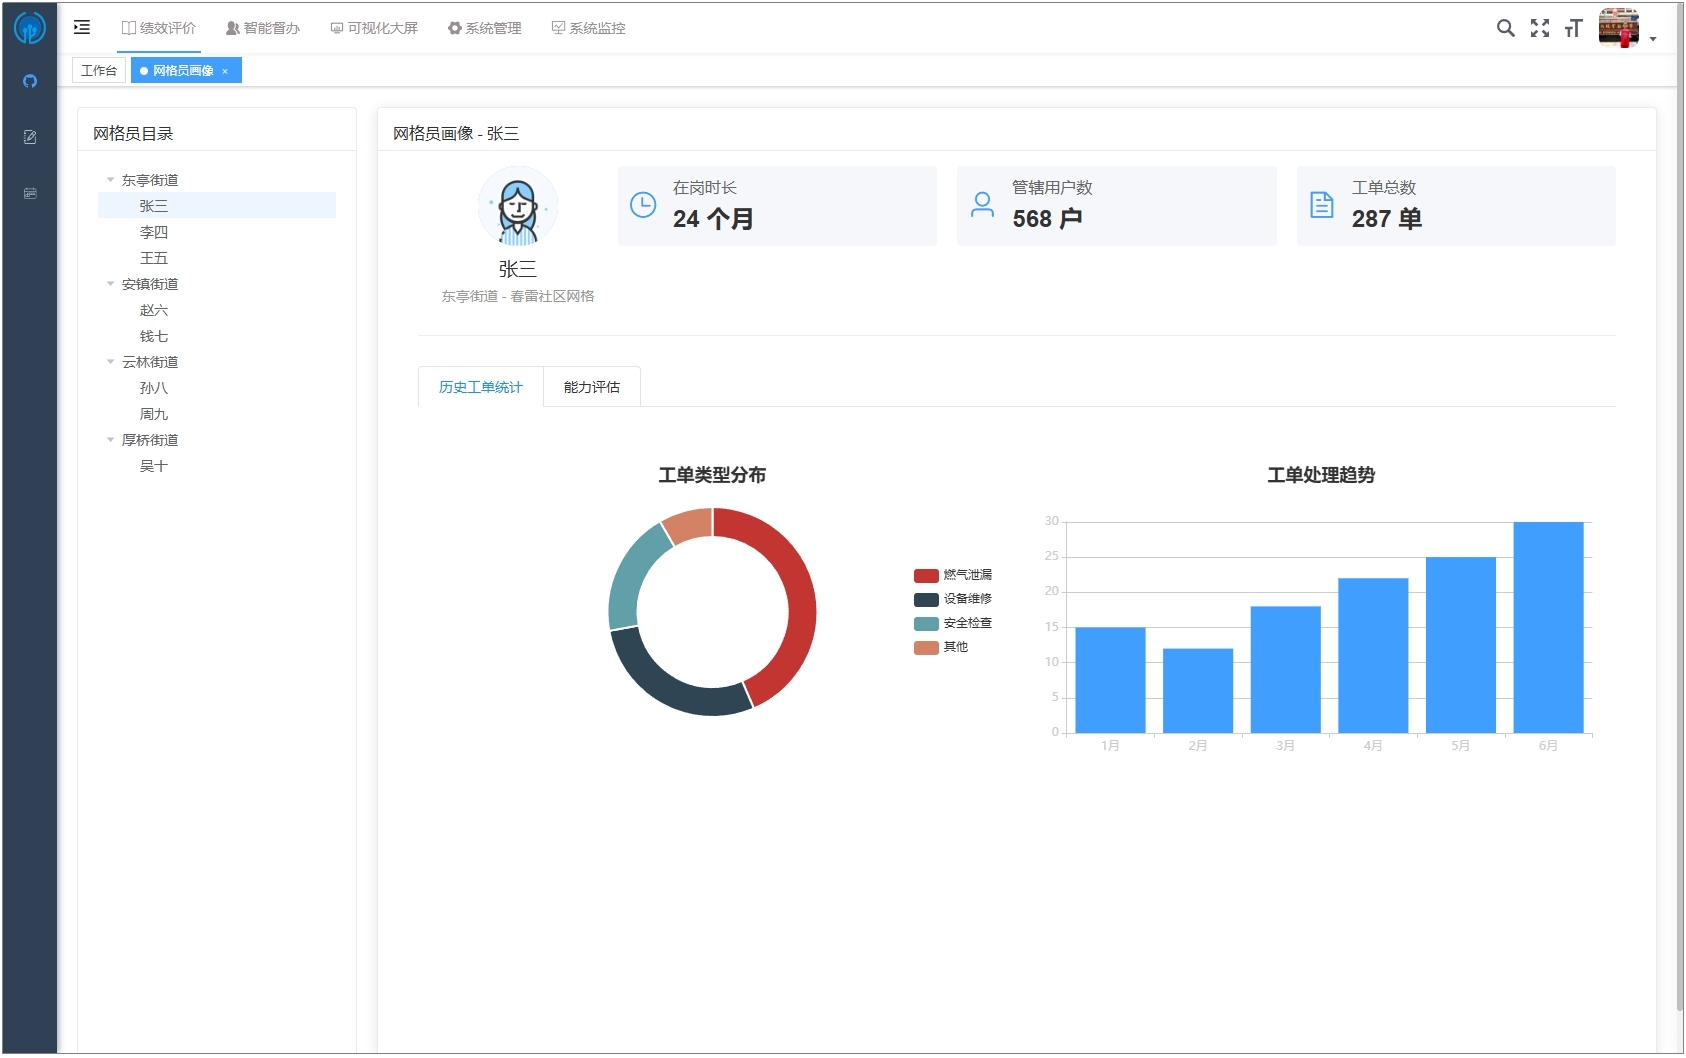The height and width of the screenshot is (1058, 1686).
Task: Collapse the 东亭街道 tree node
Action: tap(111, 180)
